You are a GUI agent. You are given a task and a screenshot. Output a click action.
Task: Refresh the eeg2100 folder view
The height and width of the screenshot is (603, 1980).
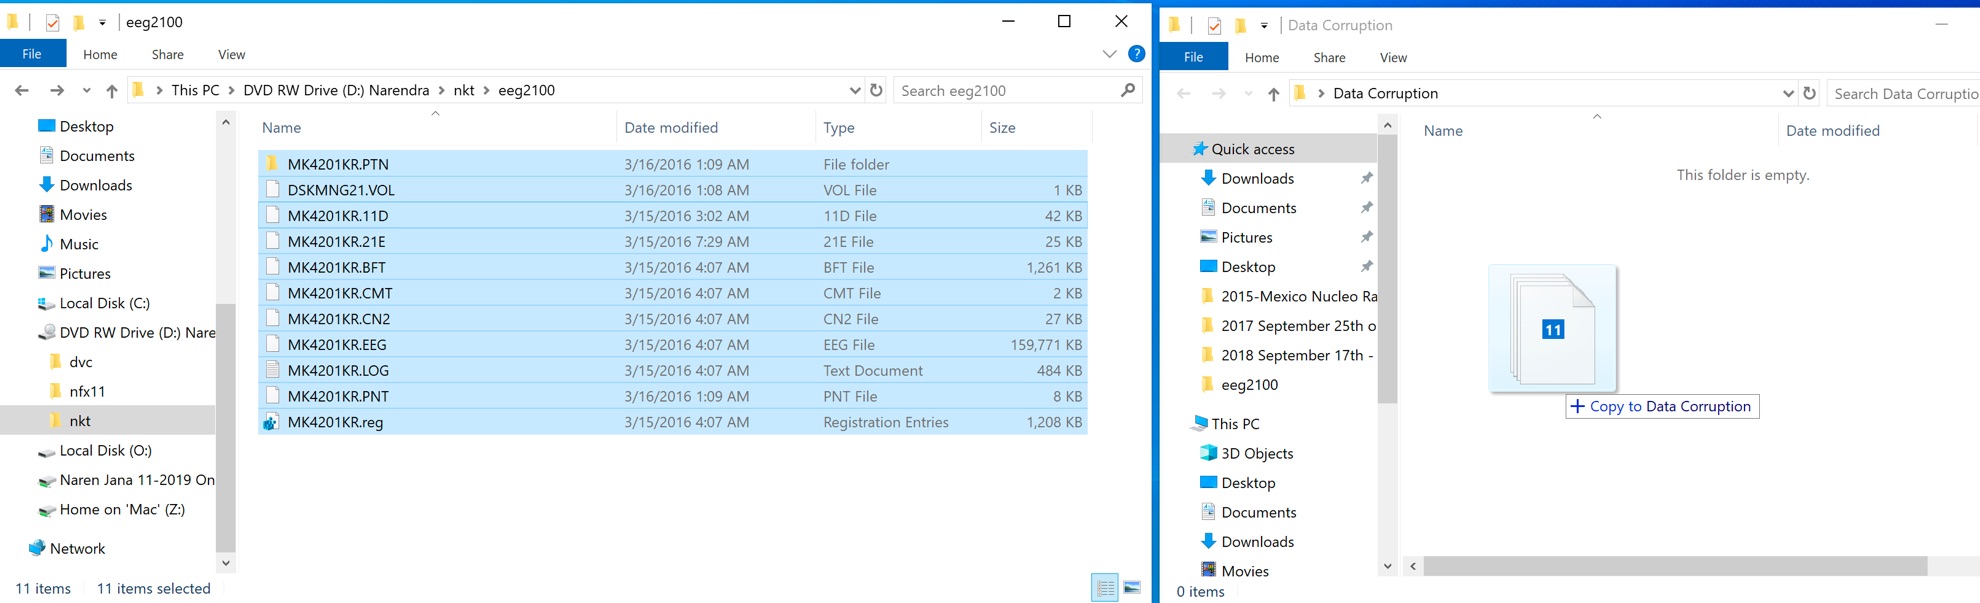coord(876,90)
